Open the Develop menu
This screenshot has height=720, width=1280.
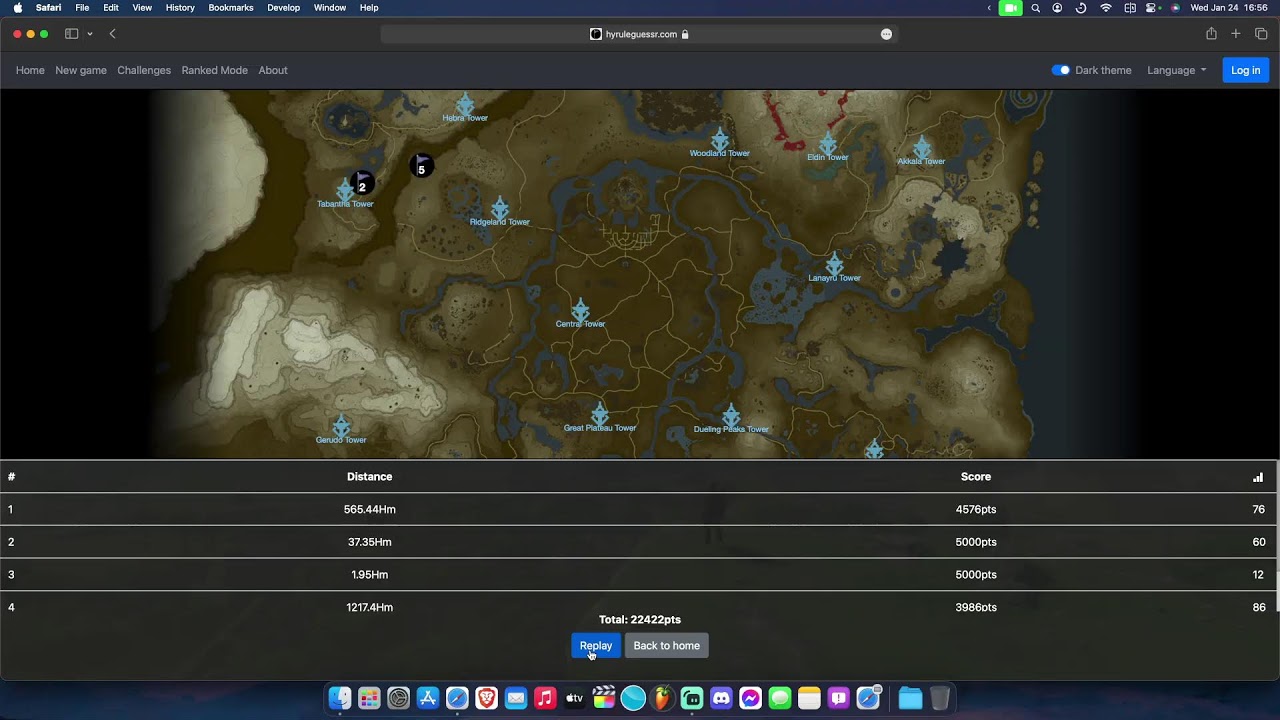pyautogui.click(x=283, y=8)
